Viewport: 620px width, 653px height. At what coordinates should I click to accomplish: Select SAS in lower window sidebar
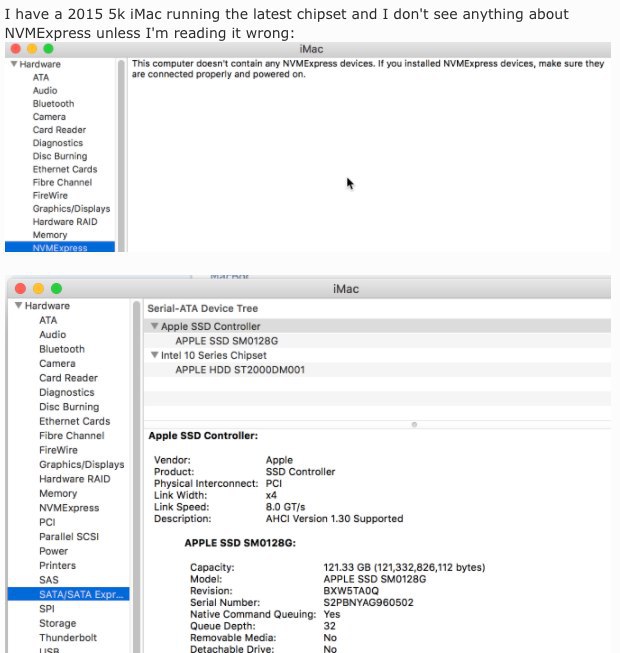pyautogui.click(x=49, y=580)
